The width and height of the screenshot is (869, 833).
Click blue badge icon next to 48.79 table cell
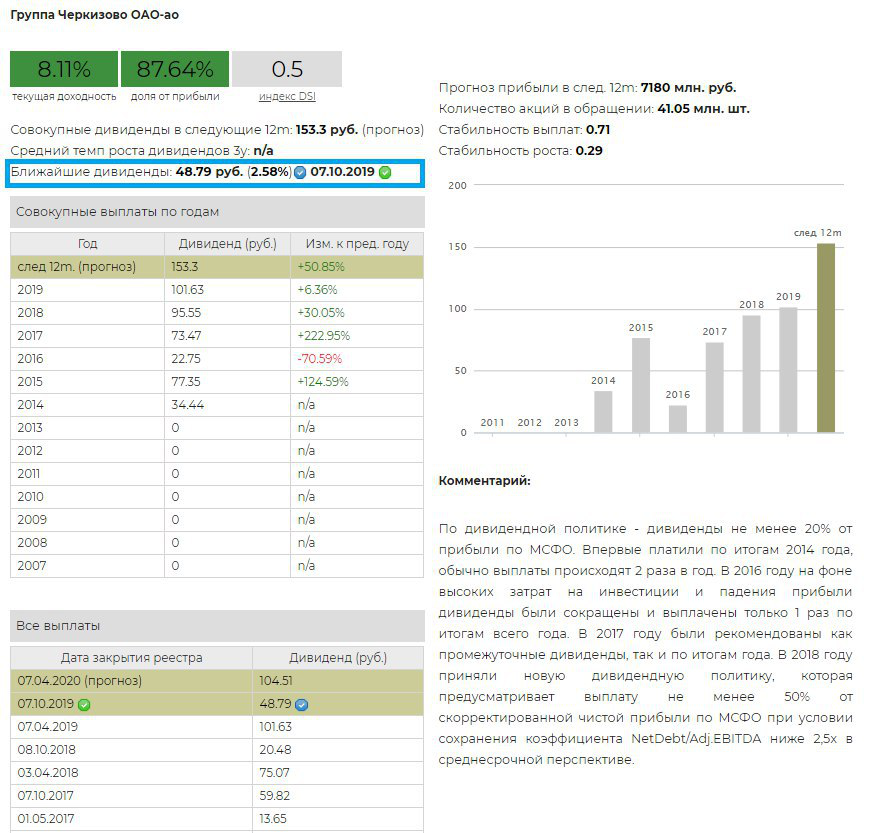[x=301, y=704]
